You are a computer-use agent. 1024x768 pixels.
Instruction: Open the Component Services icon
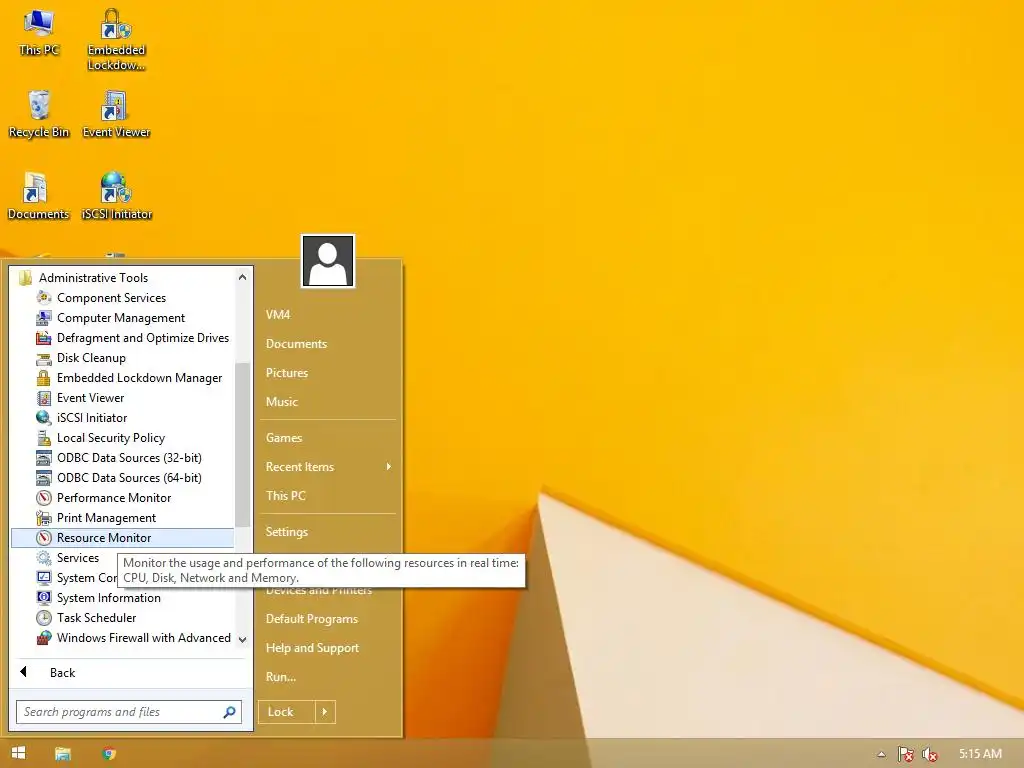(44, 298)
